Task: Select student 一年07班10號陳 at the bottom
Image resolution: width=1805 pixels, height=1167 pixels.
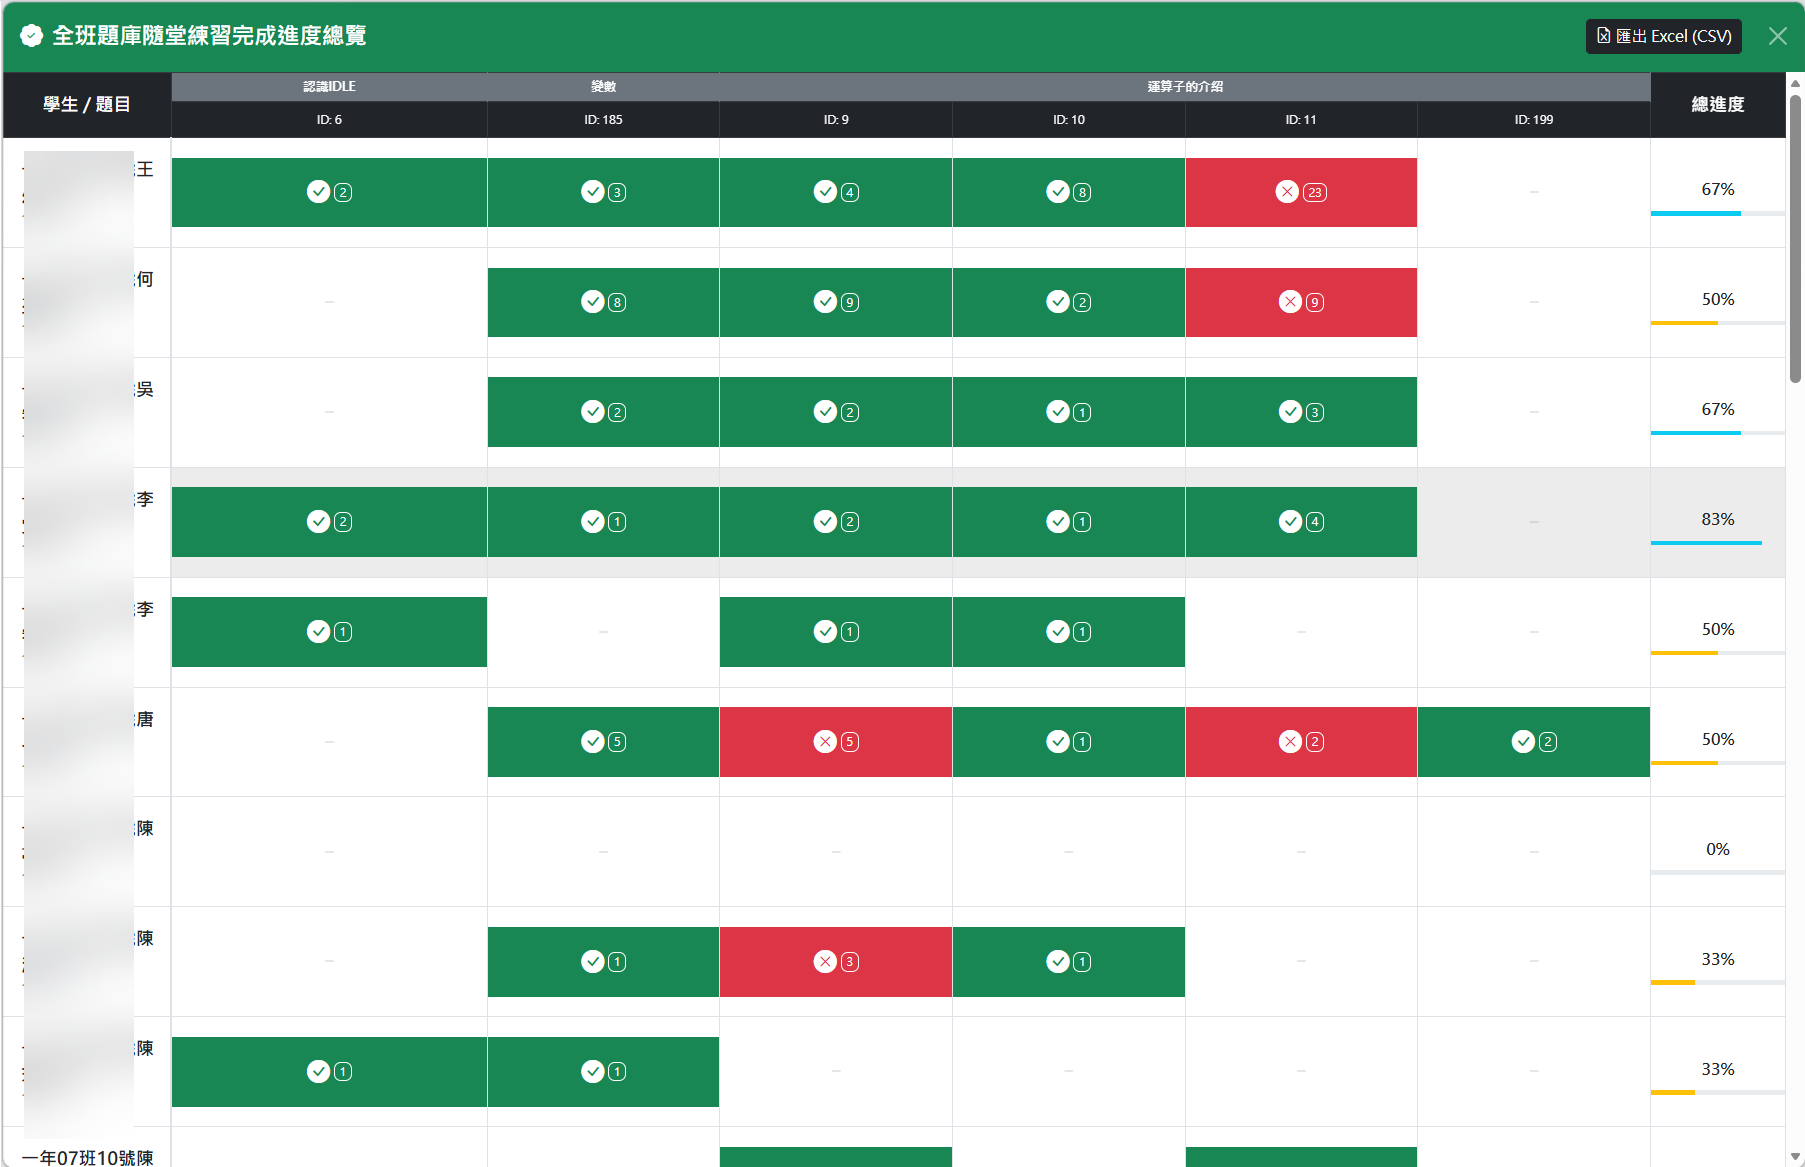Action: tap(87, 1157)
